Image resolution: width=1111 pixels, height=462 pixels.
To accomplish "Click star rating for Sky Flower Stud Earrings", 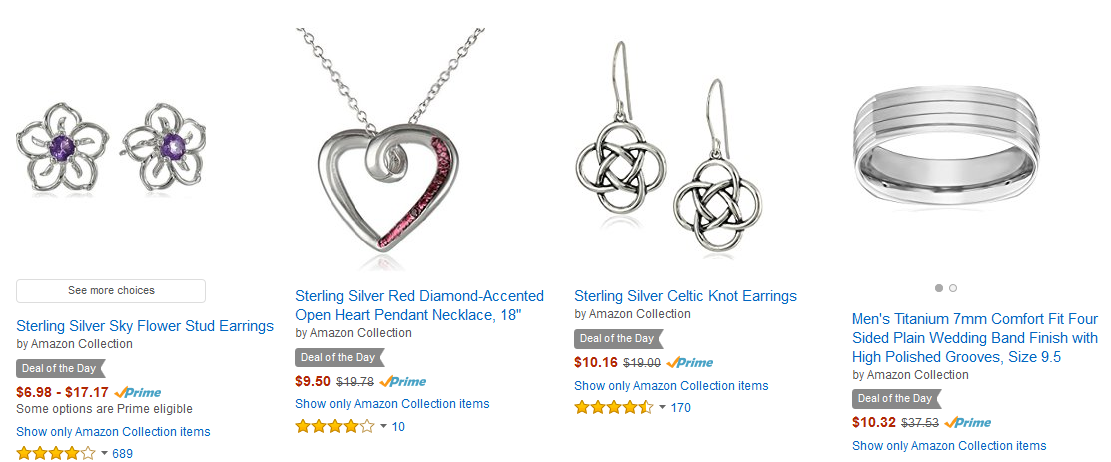I will pos(55,453).
